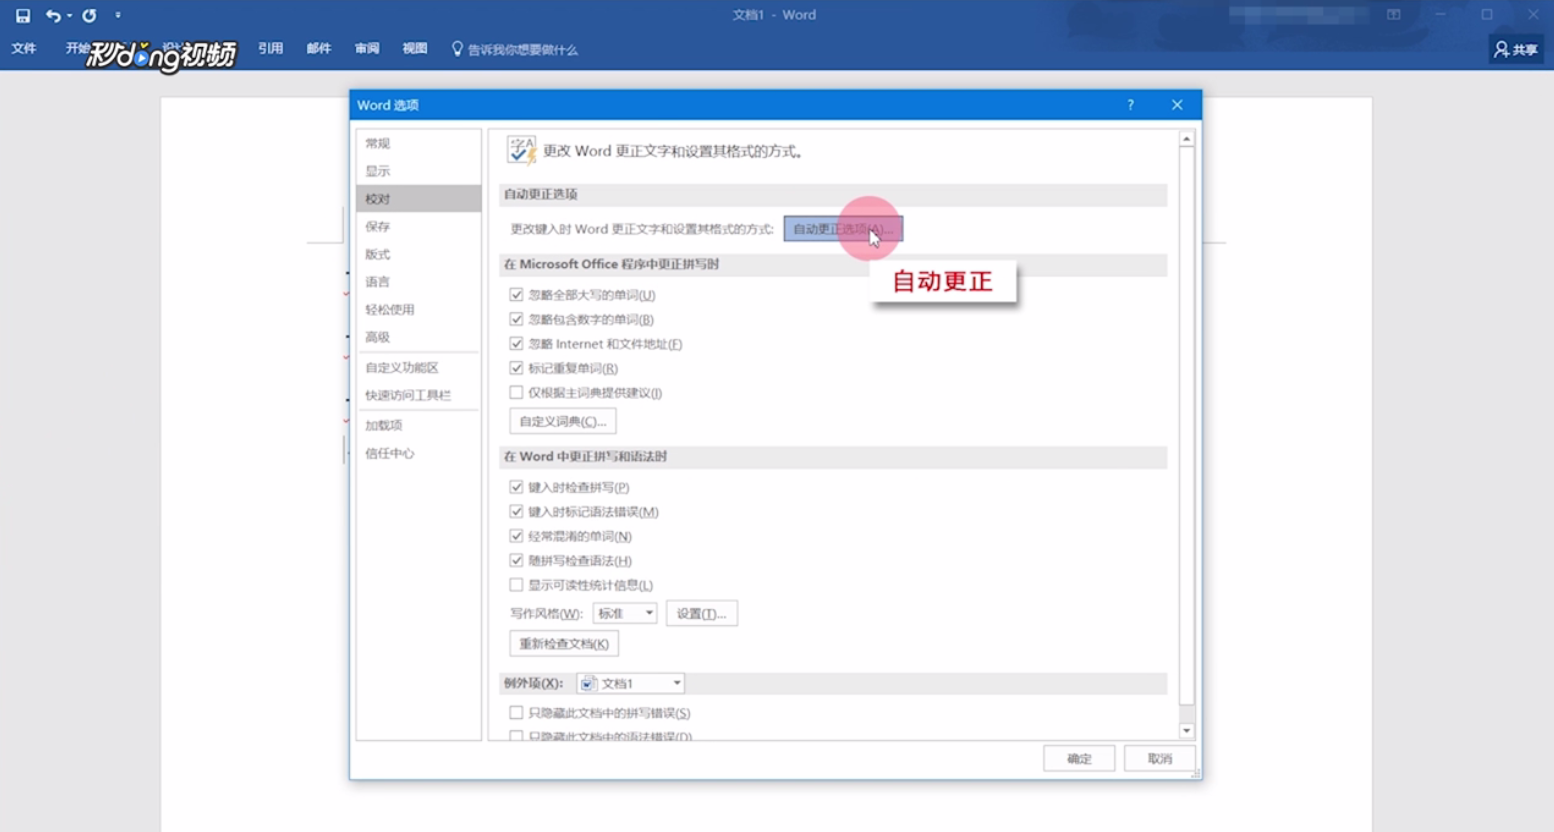Click the ribbon display options icon
This screenshot has height=832, width=1554.
pyautogui.click(x=1391, y=15)
